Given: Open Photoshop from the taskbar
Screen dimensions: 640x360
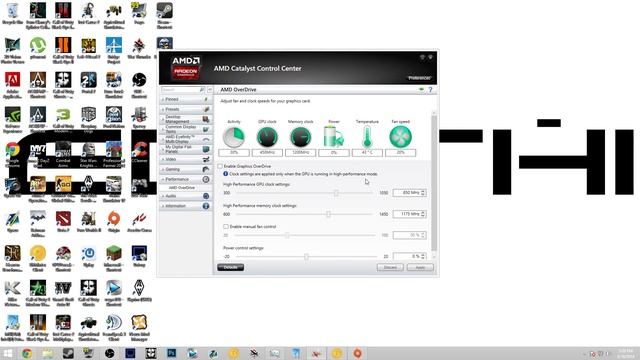Looking at the screenshot, I should point(171,353).
